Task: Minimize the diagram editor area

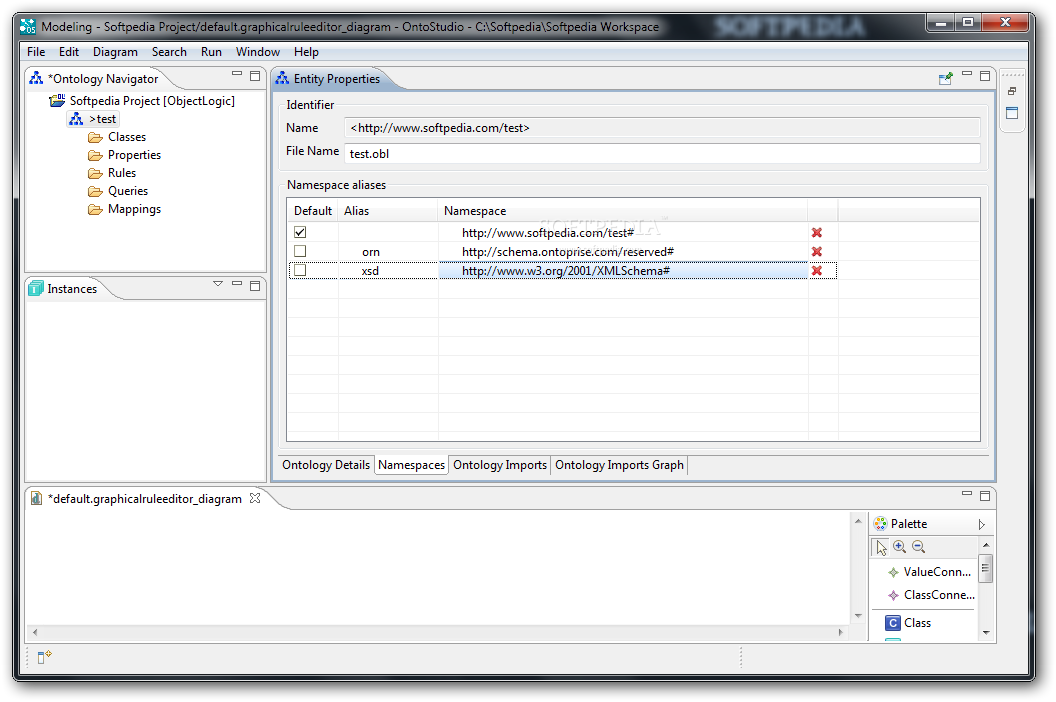Action: [967, 493]
